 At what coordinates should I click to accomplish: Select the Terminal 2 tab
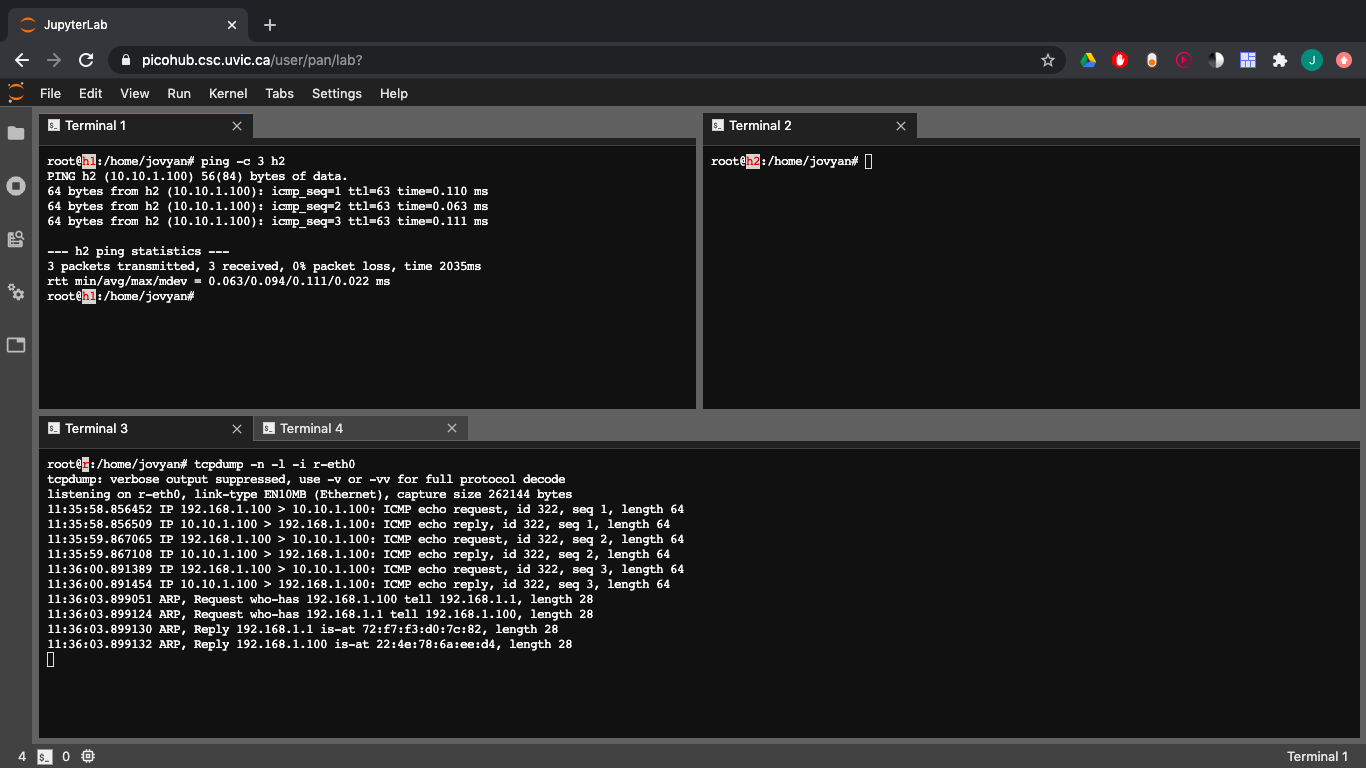760,125
